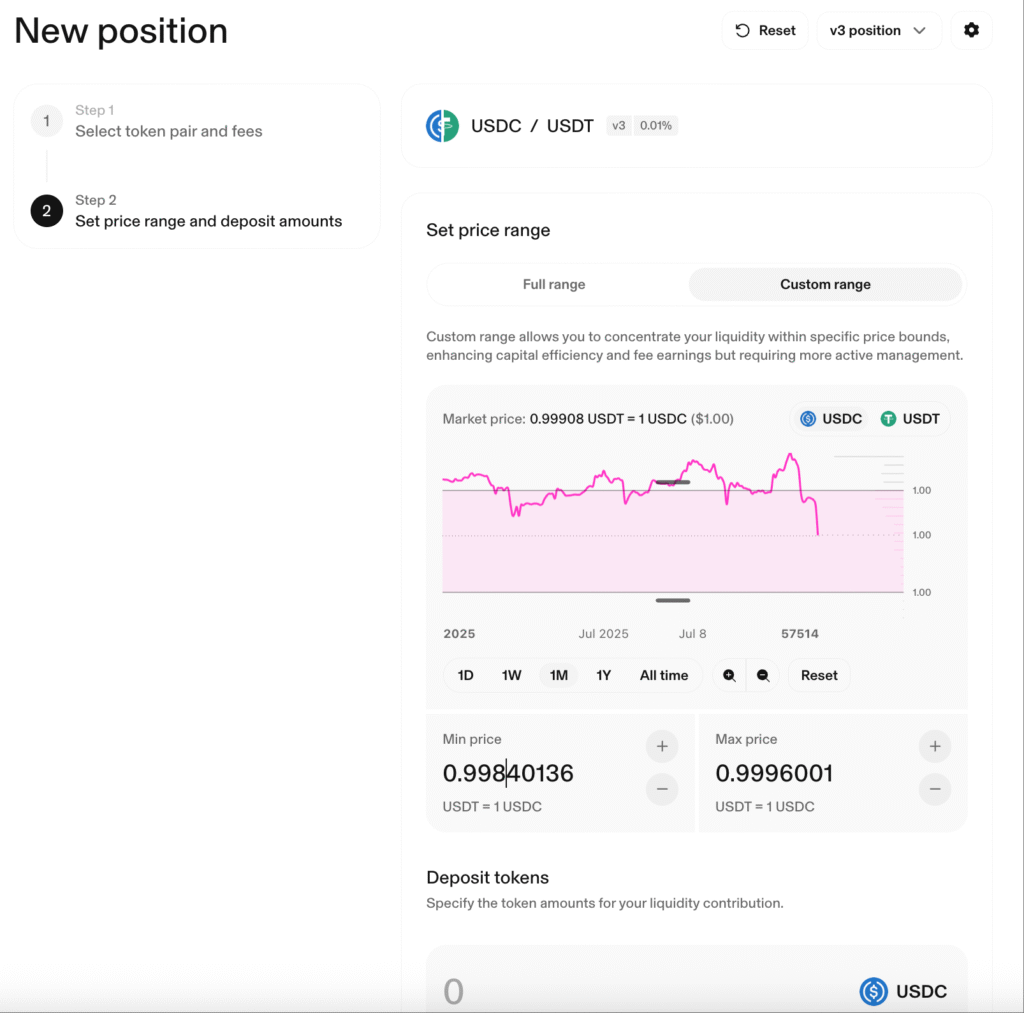
Task: Select the Full range option
Action: (554, 284)
